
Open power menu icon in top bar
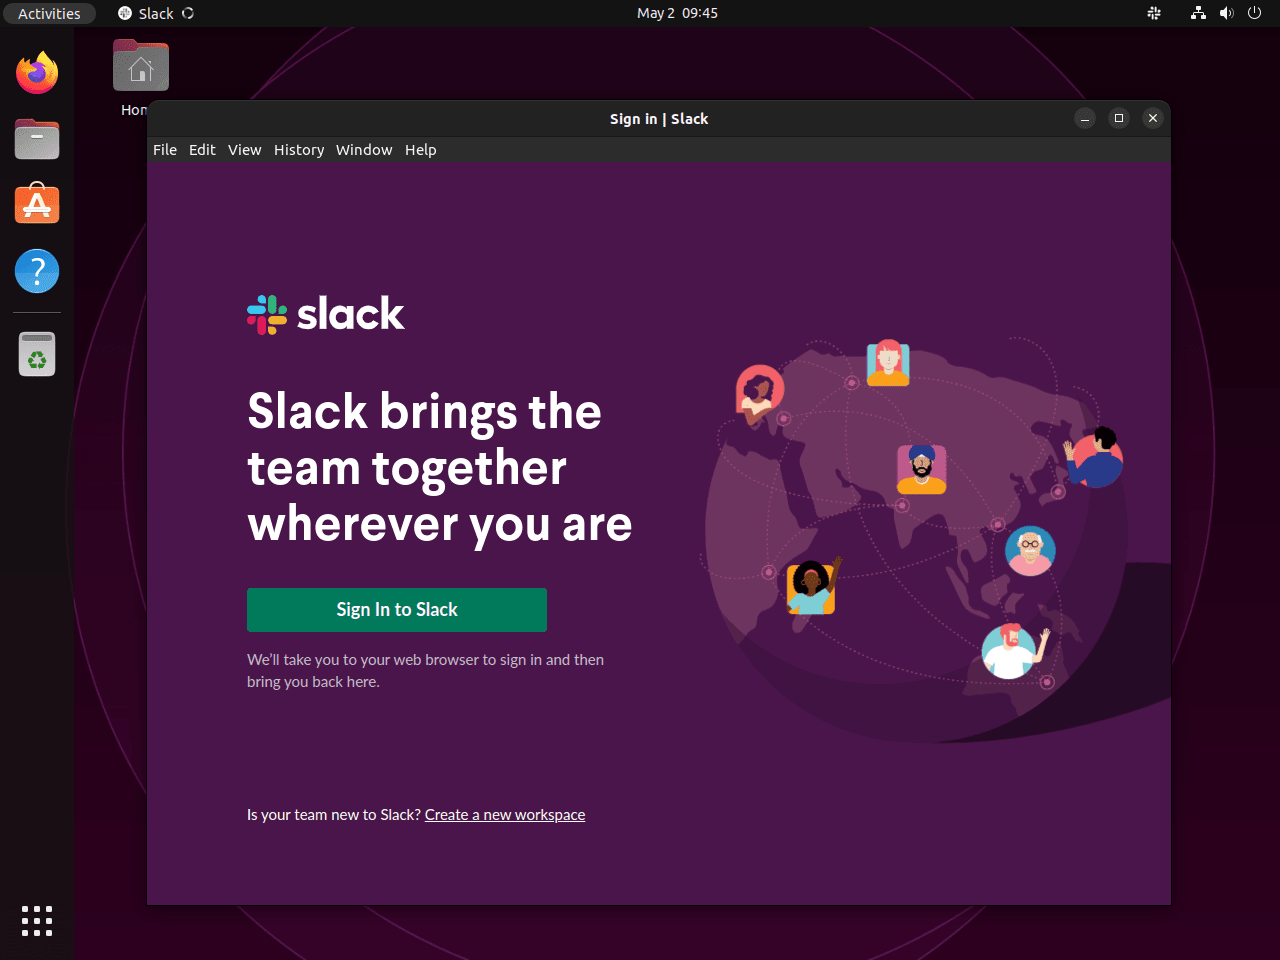point(1254,13)
